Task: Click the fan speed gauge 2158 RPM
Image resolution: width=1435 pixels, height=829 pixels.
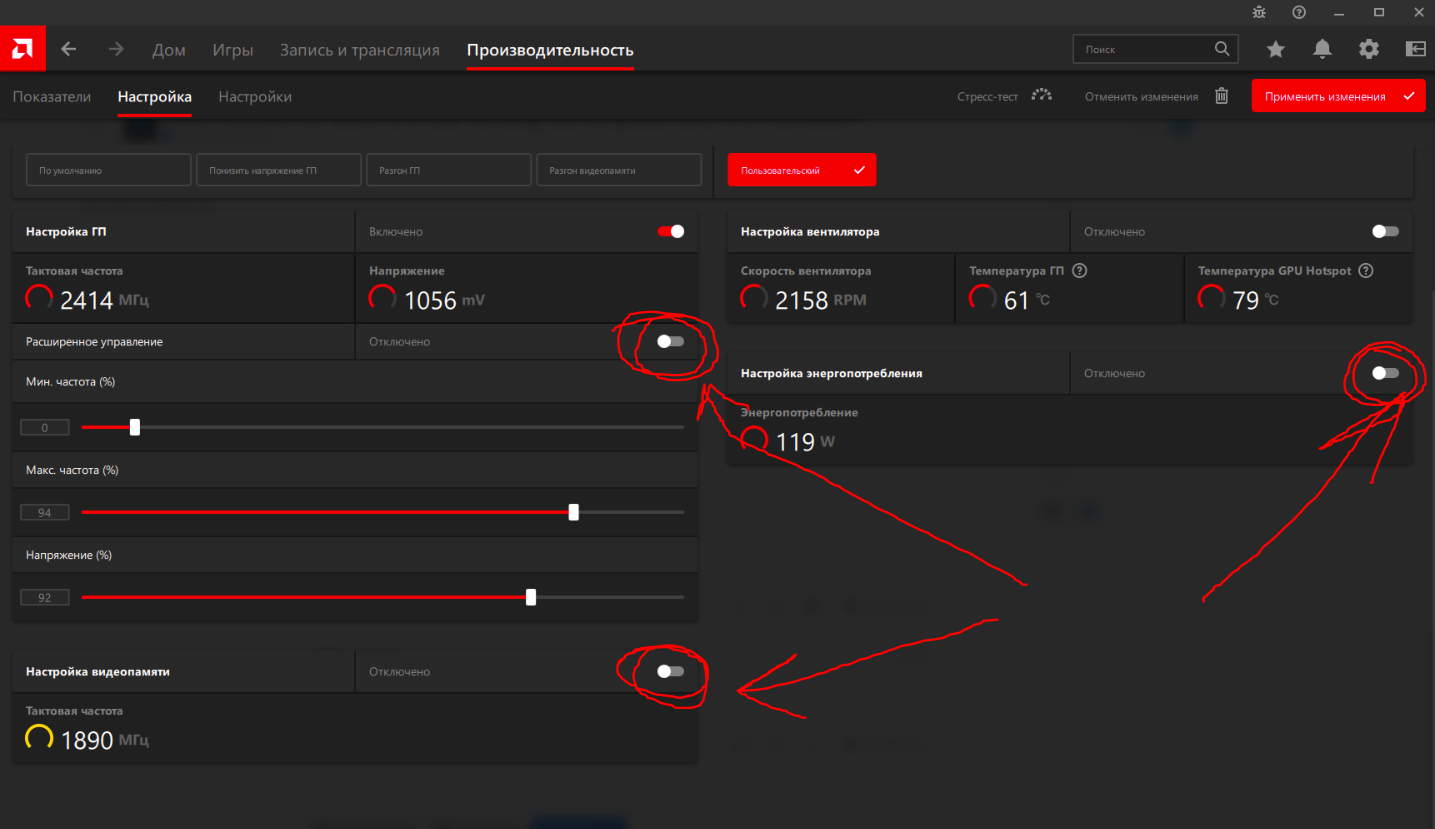Action: [x=755, y=298]
